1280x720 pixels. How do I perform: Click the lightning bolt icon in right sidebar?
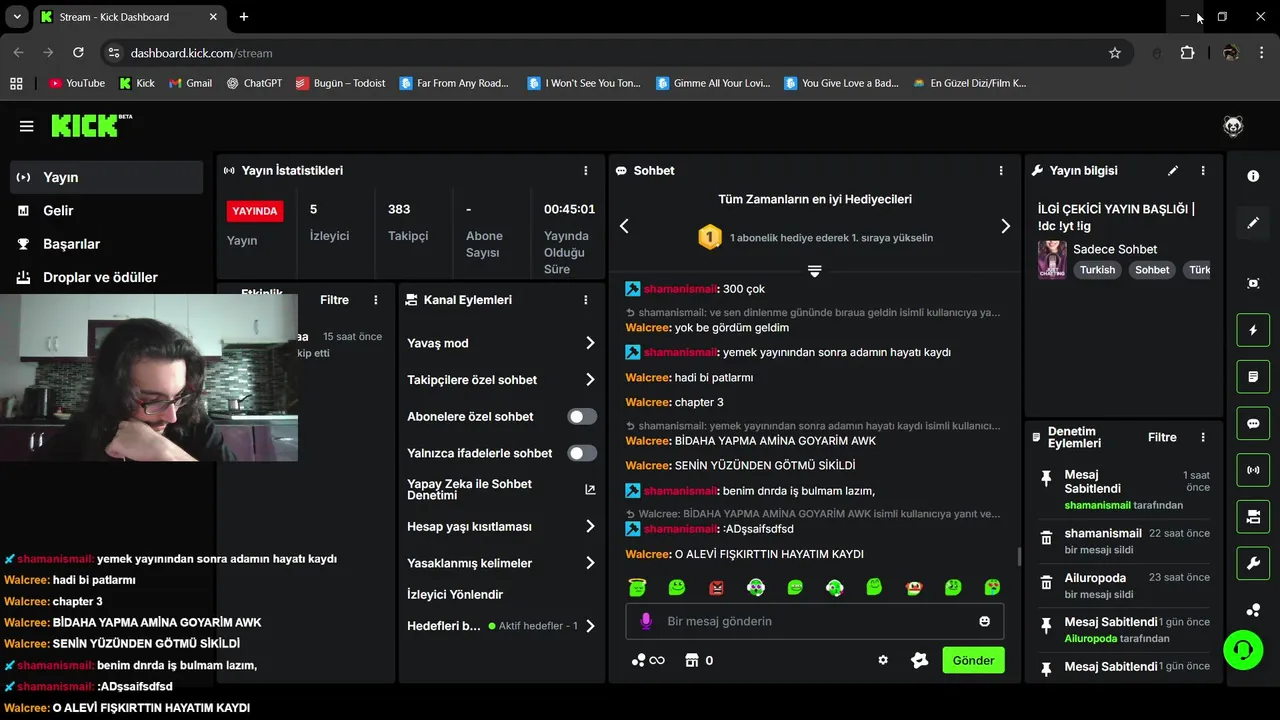[1253, 330]
